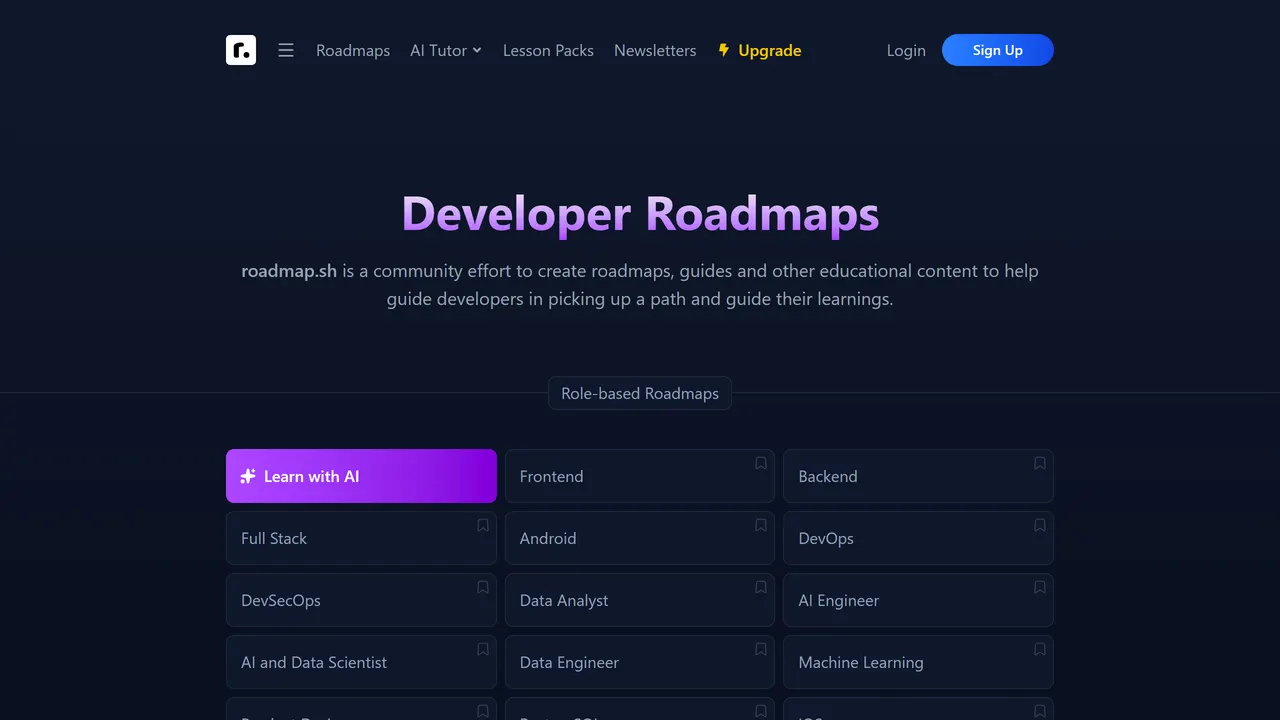
Task: Click the Learn with AI button
Action: 361,476
